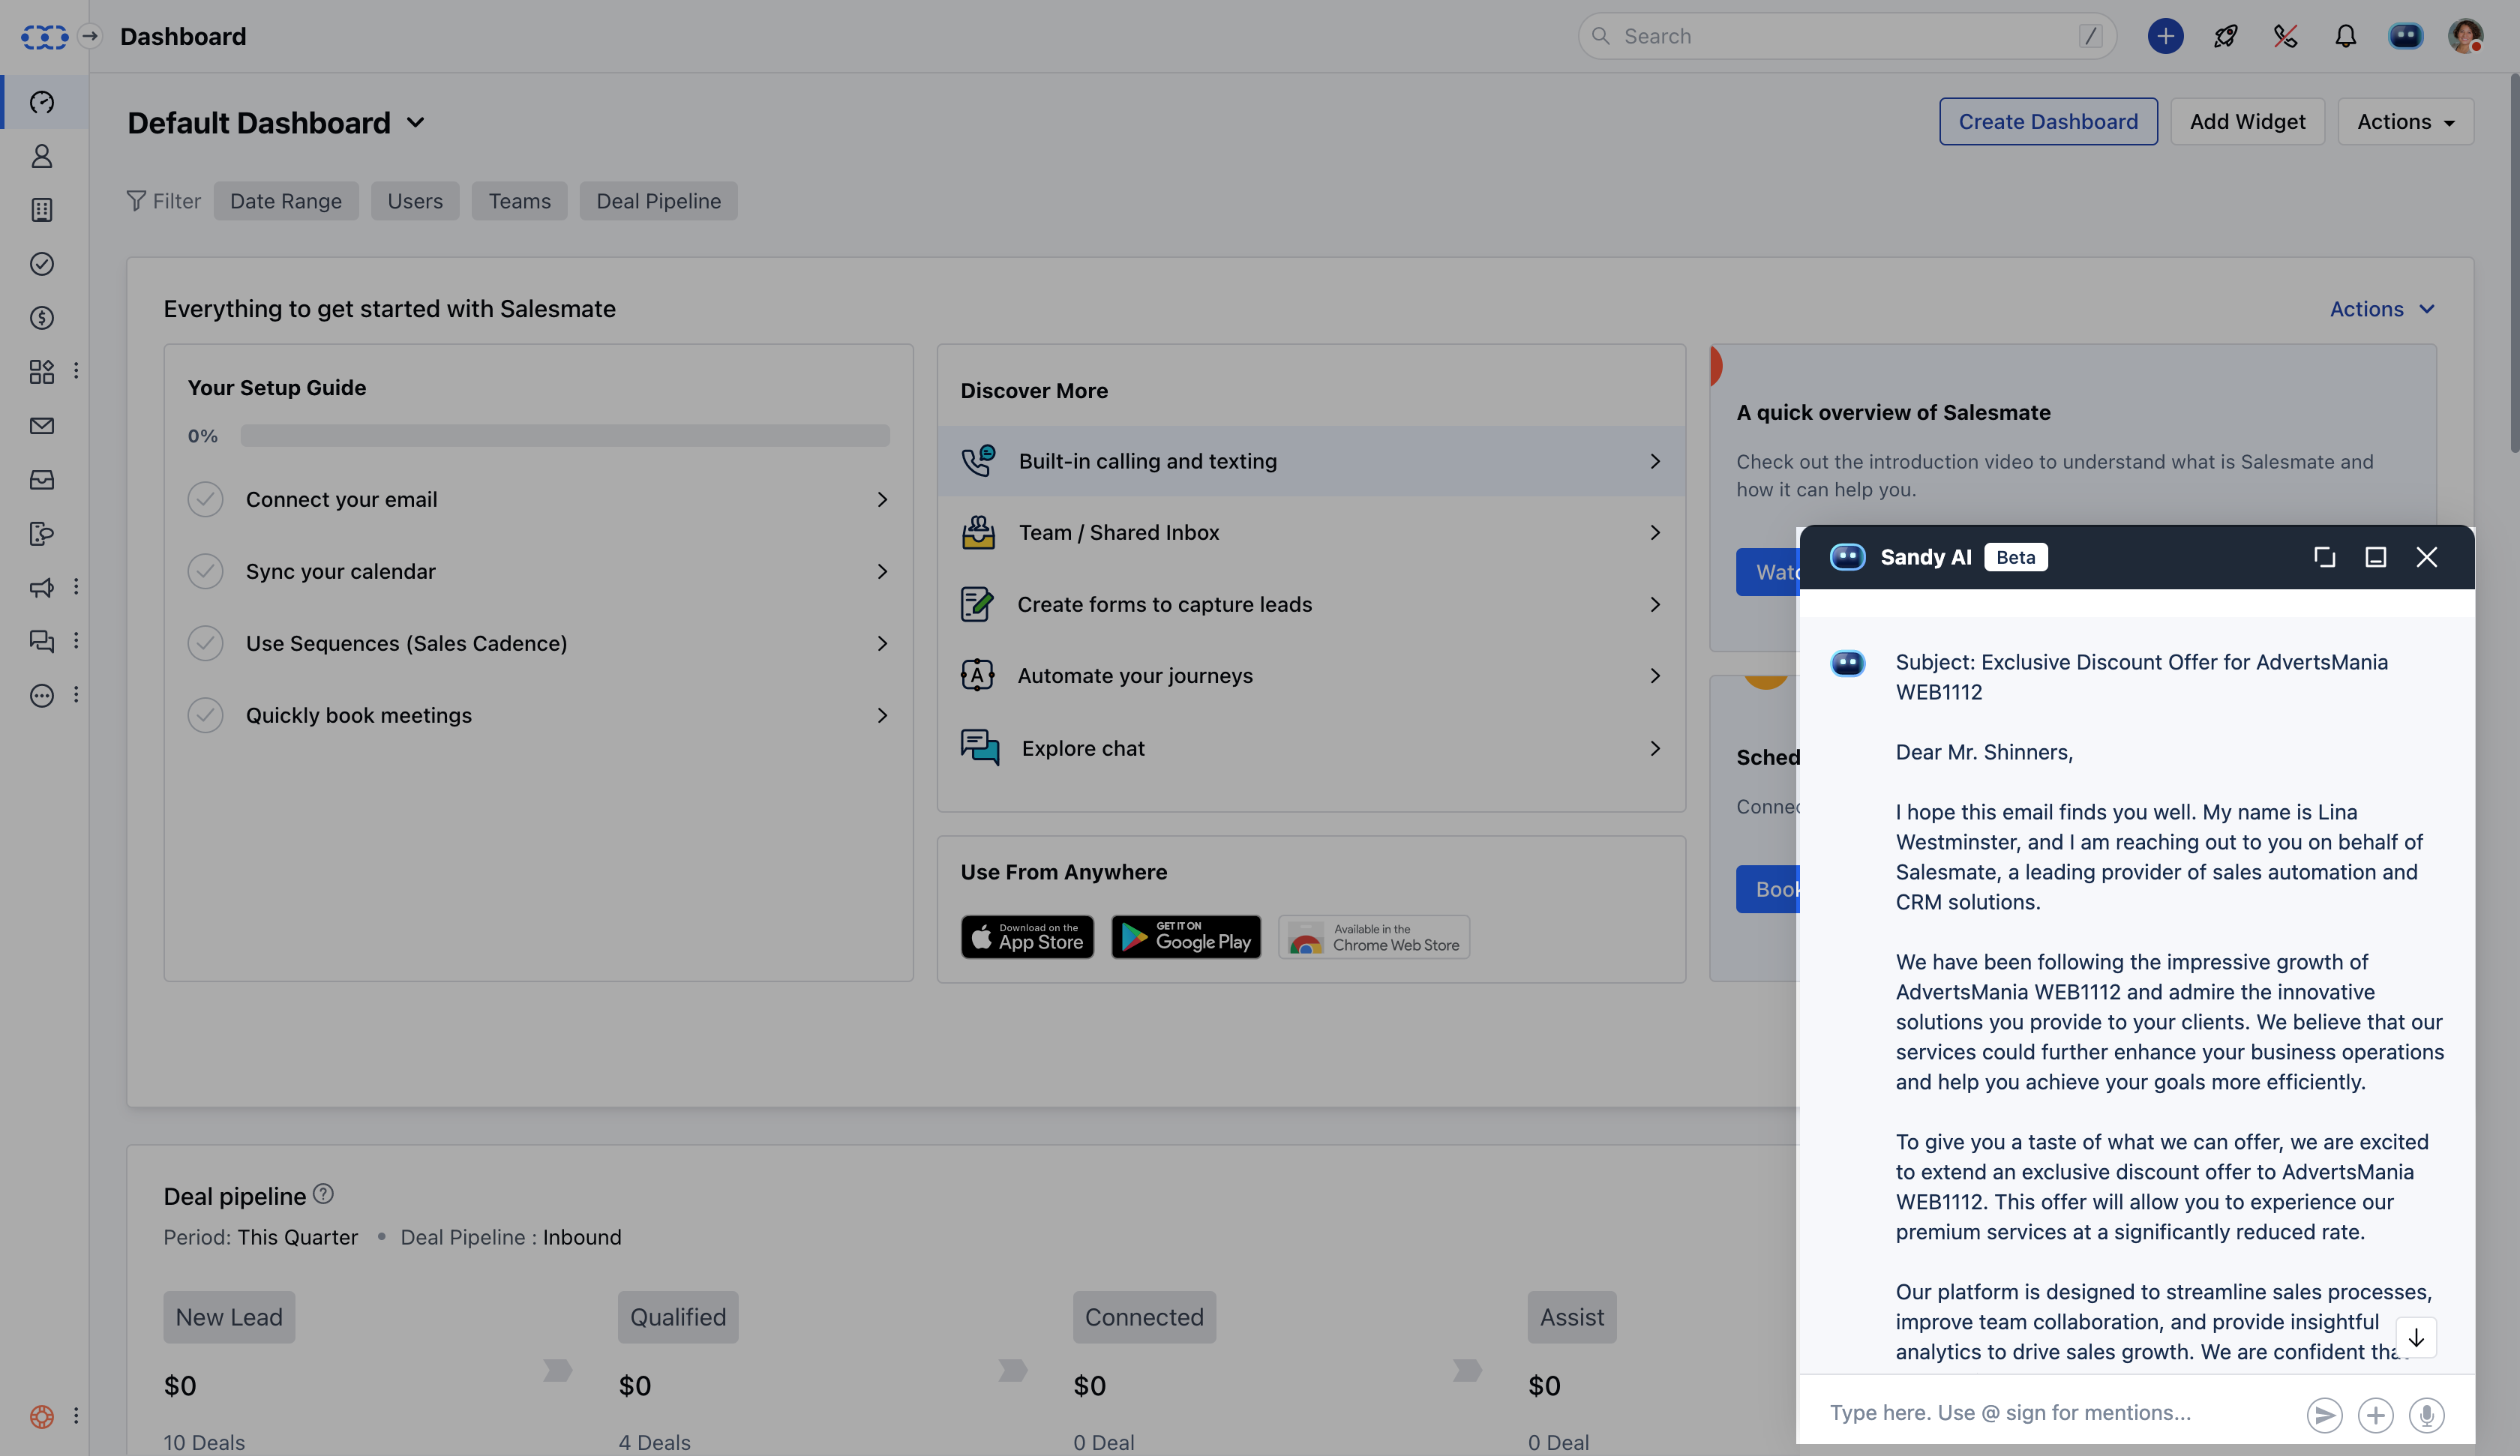Open the Dashboard gauge icon in sidebar

42,102
